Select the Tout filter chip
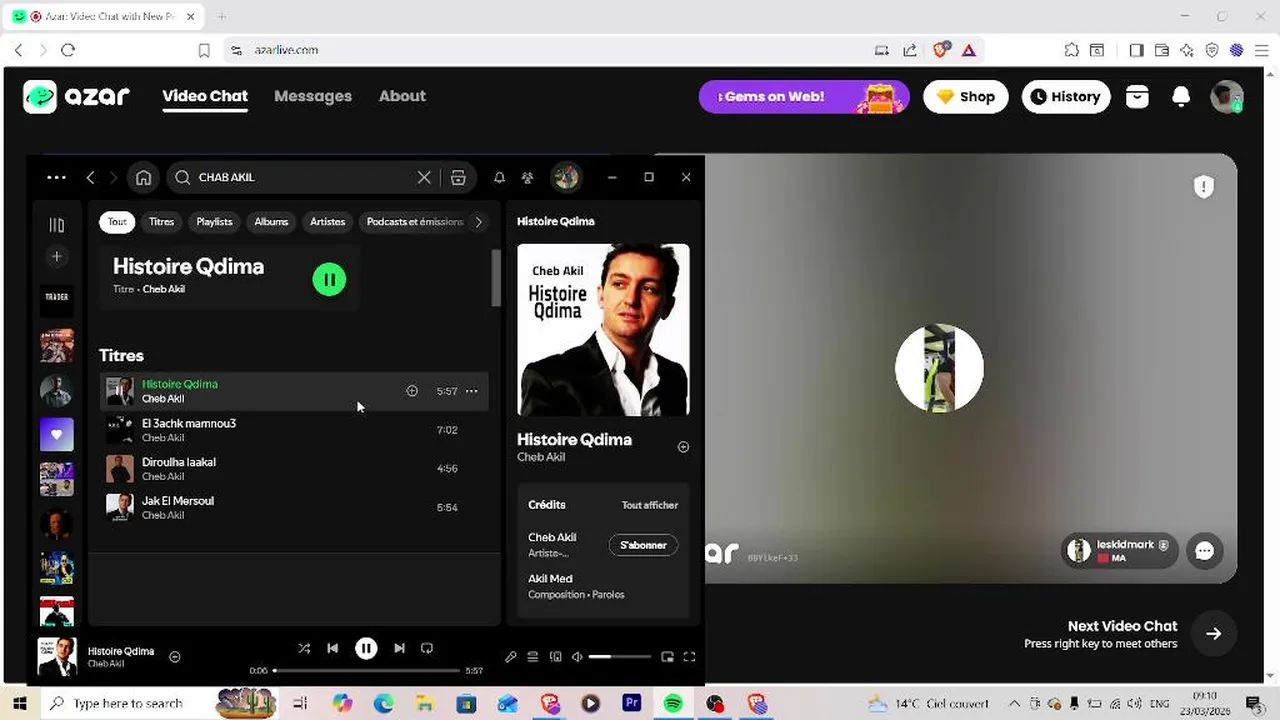This screenshot has height=720, width=1280. coord(117,222)
